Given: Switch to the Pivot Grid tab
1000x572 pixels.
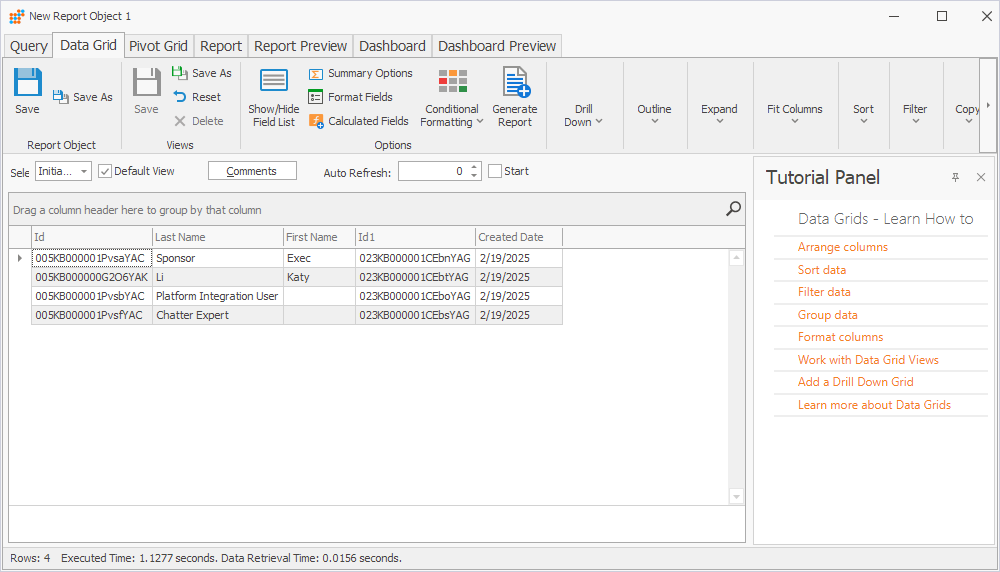Looking at the screenshot, I should (158, 46).
